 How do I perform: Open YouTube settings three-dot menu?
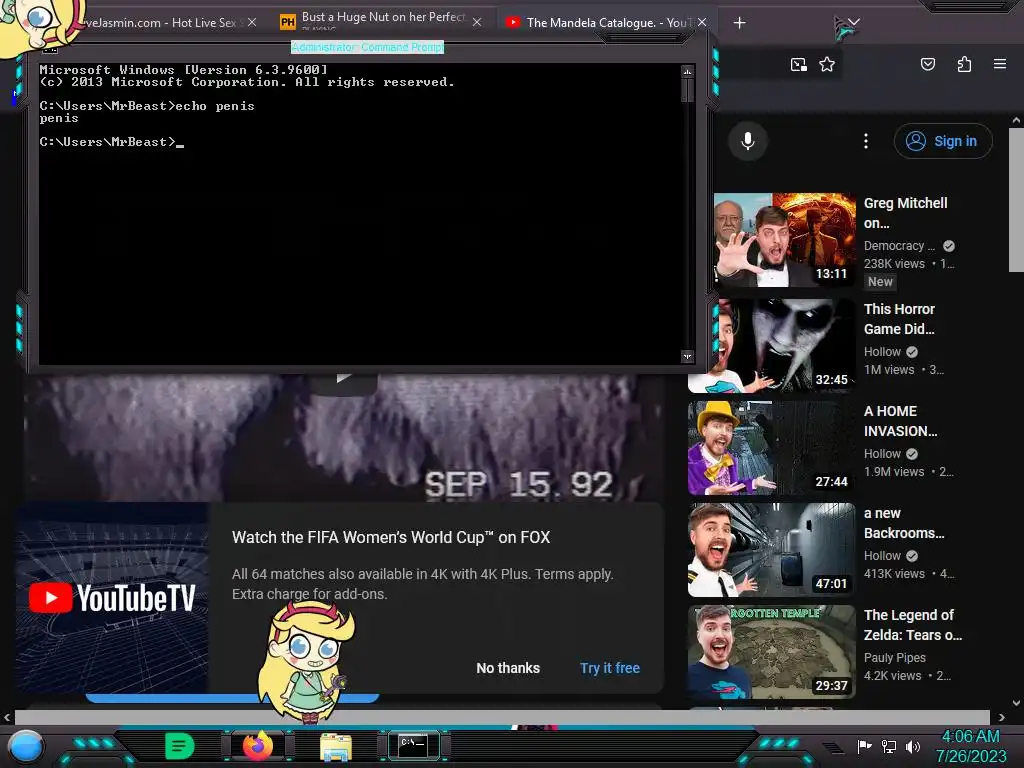coord(866,140)
